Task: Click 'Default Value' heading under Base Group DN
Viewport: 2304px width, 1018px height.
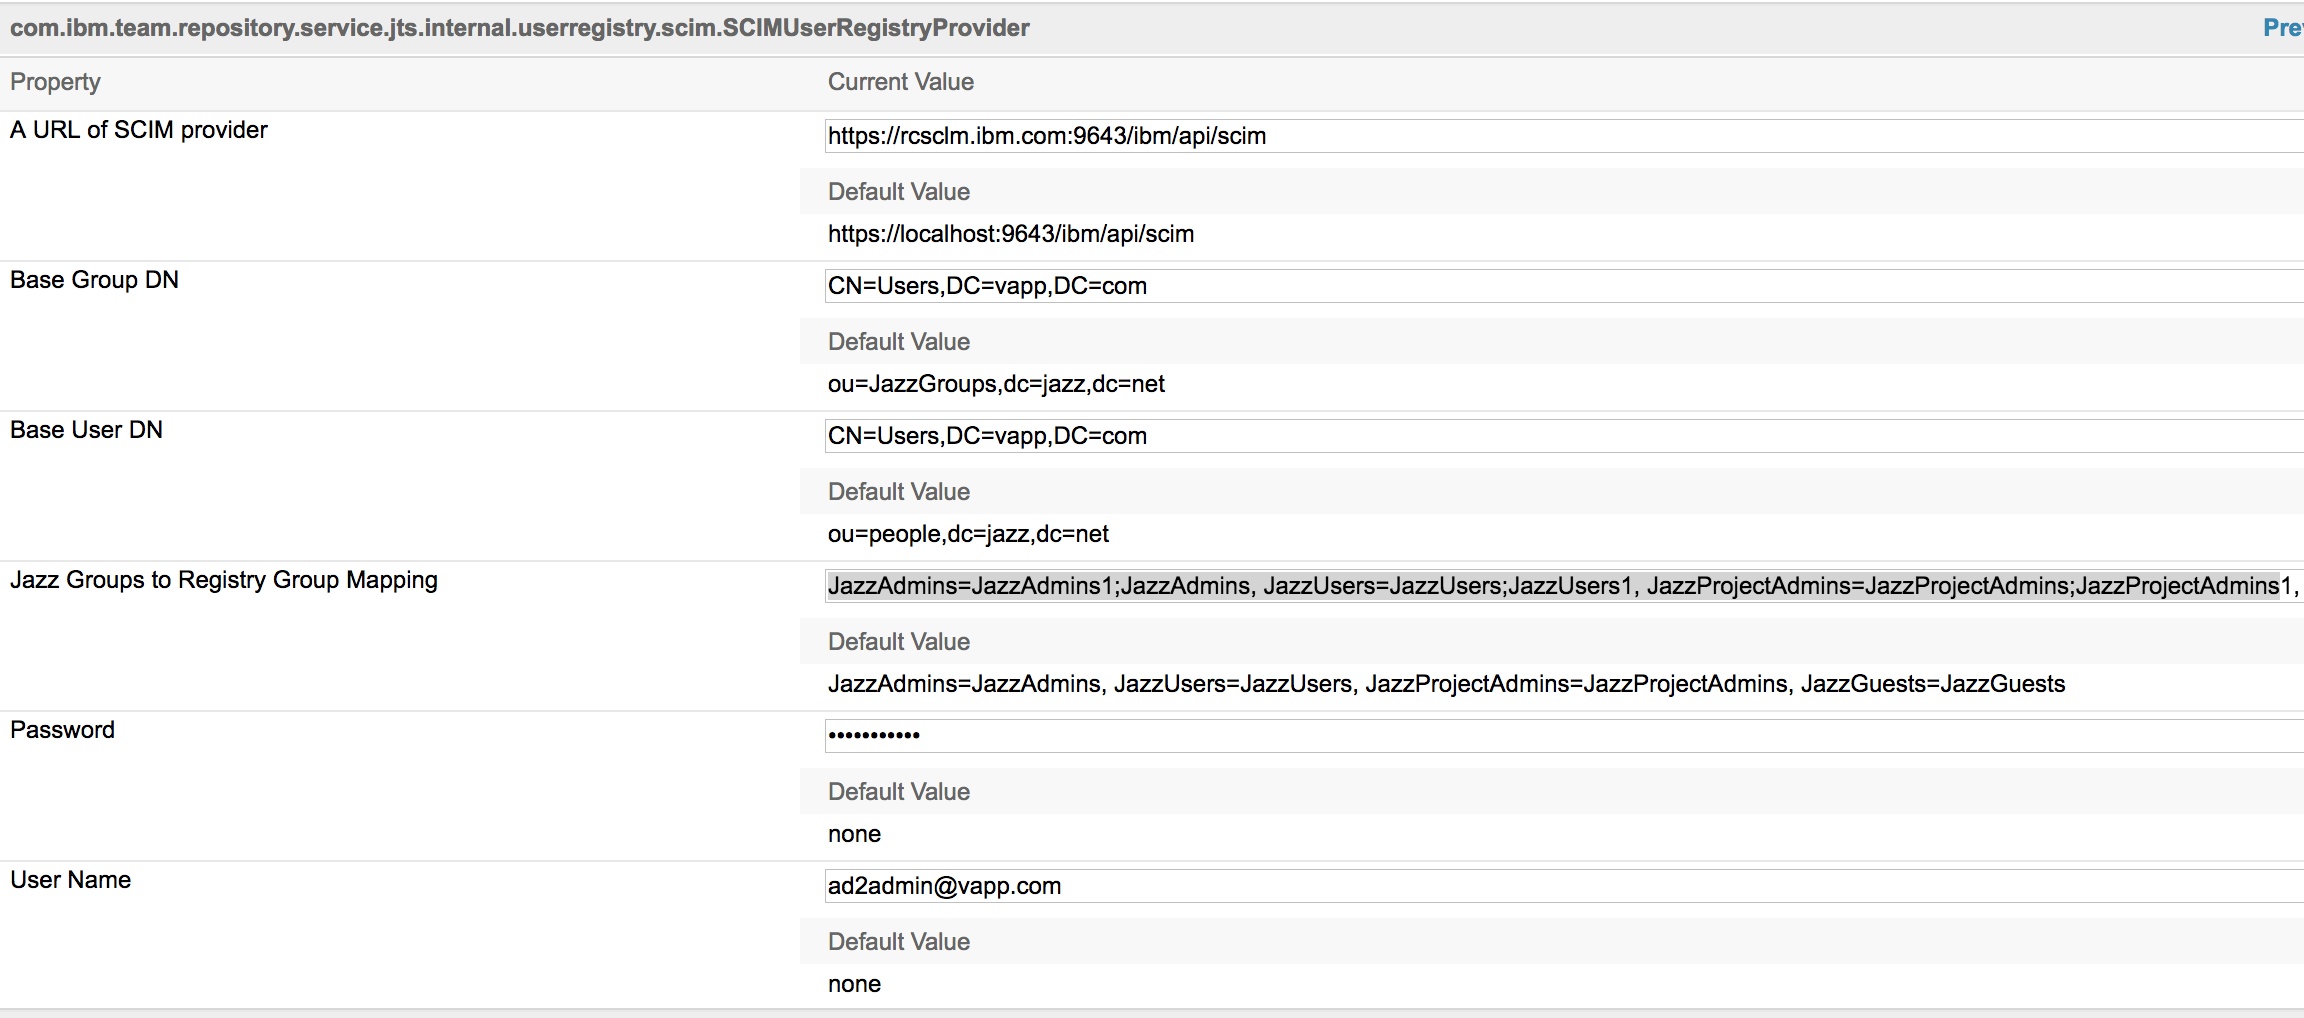Action: tap(899, 342)
